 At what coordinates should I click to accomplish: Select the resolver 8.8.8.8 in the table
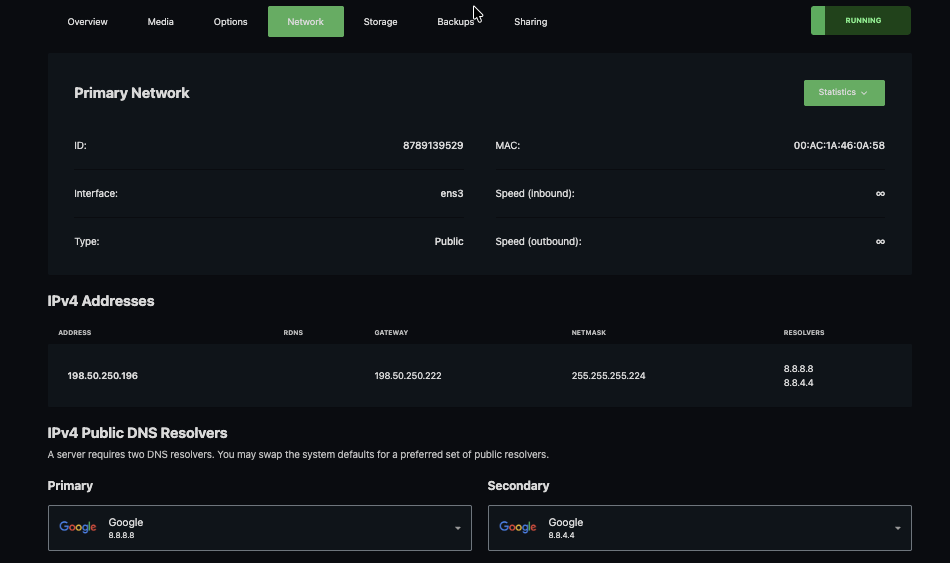pos(798,368)
